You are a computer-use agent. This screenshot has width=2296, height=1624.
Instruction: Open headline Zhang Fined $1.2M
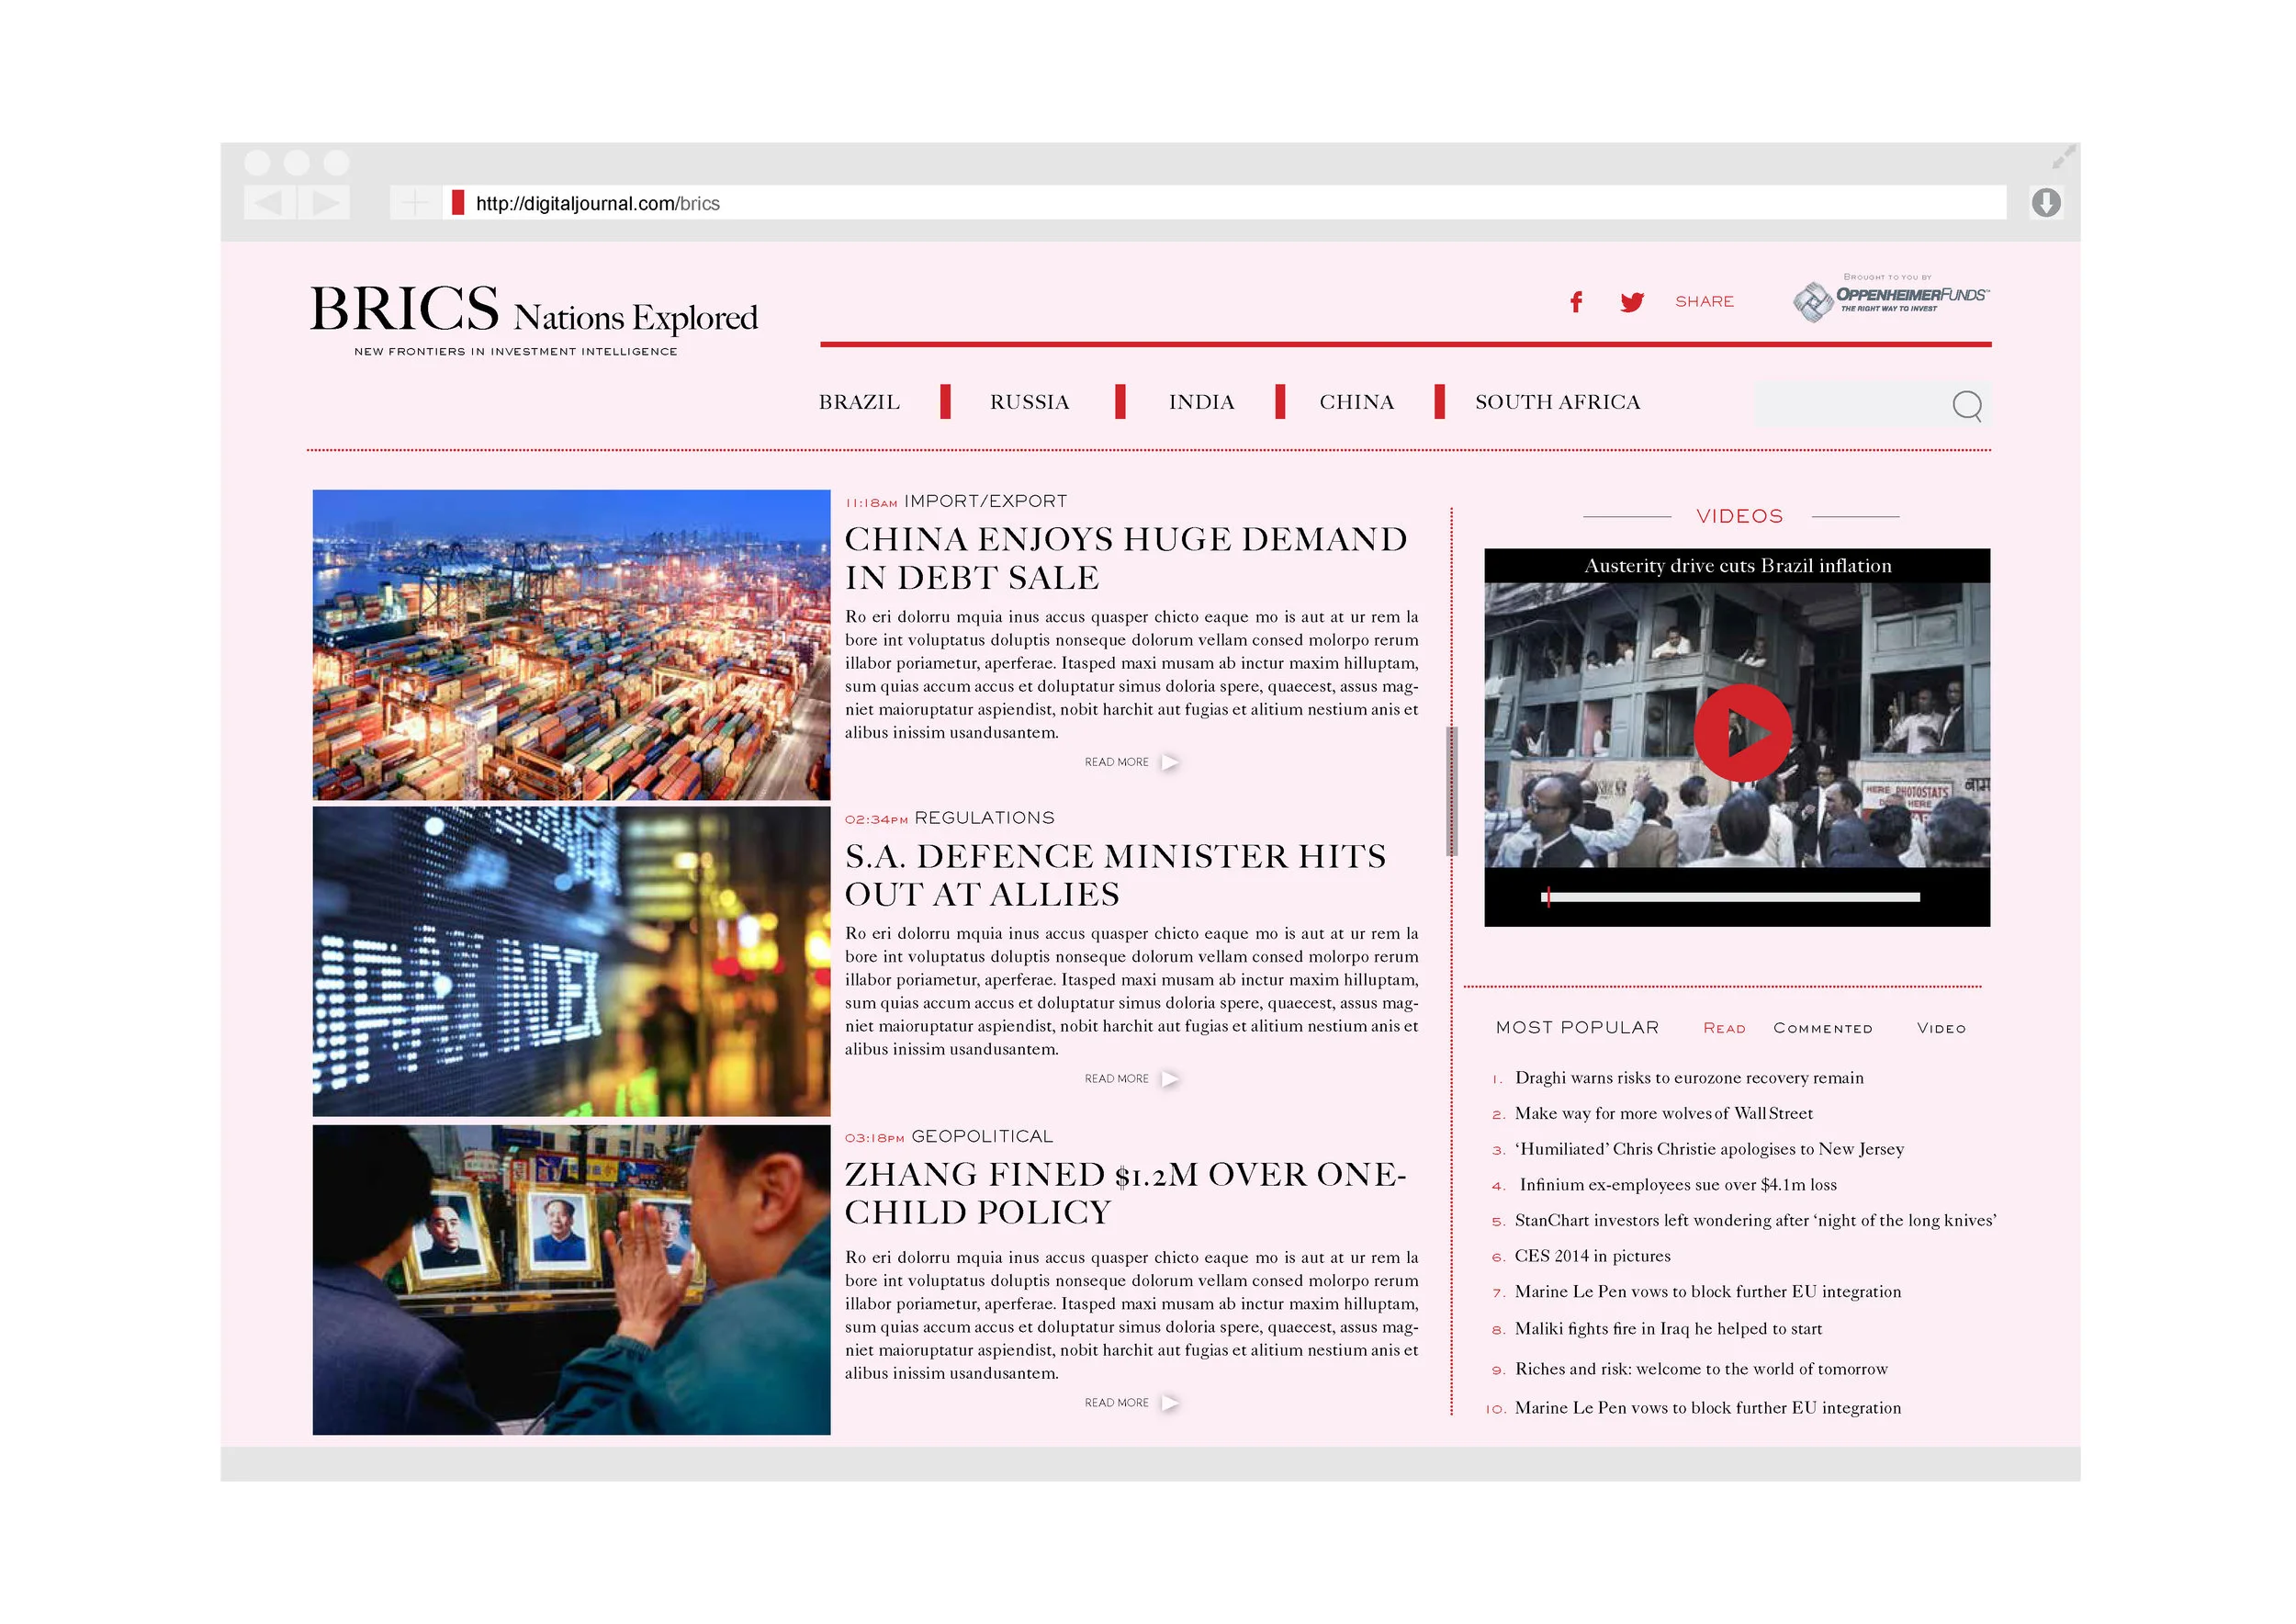tap(1126, 1193)
